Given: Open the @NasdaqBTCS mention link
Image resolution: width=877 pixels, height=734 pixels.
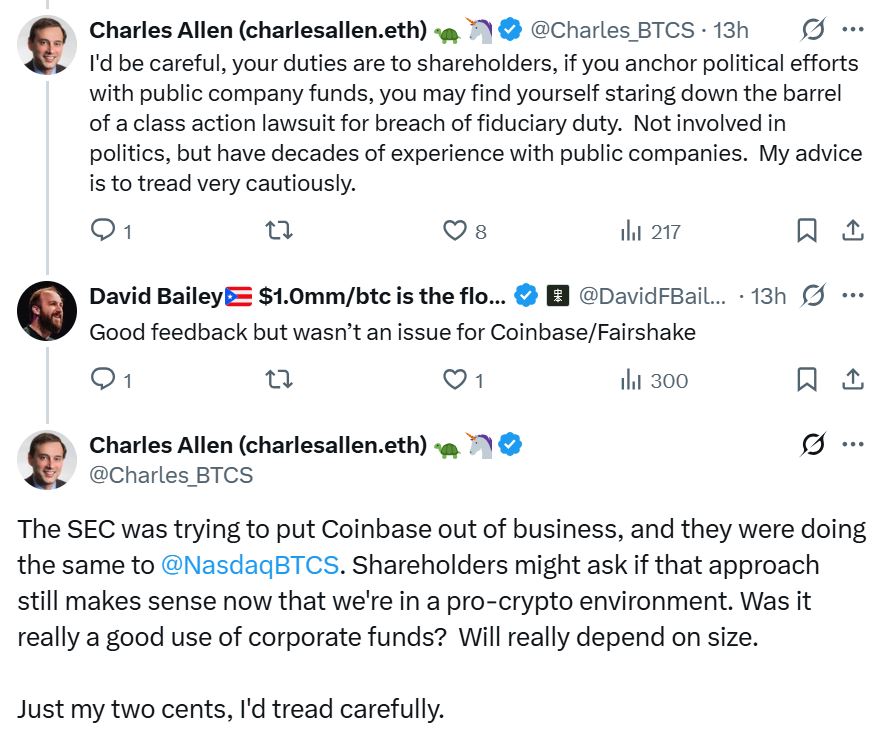Looking at the screenshot, I should [249, 564].
